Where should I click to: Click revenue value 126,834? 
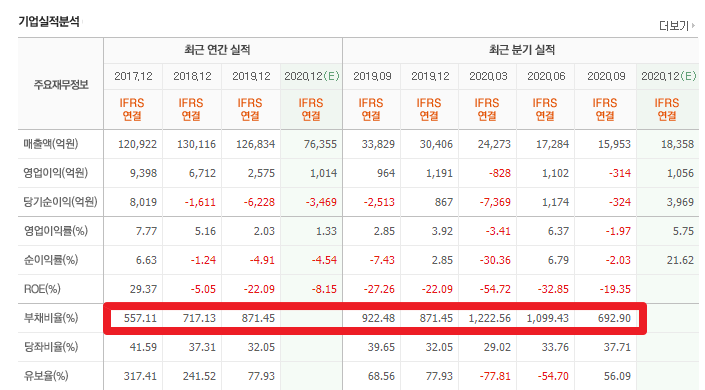pyautogui.click(x=255, y=144)
